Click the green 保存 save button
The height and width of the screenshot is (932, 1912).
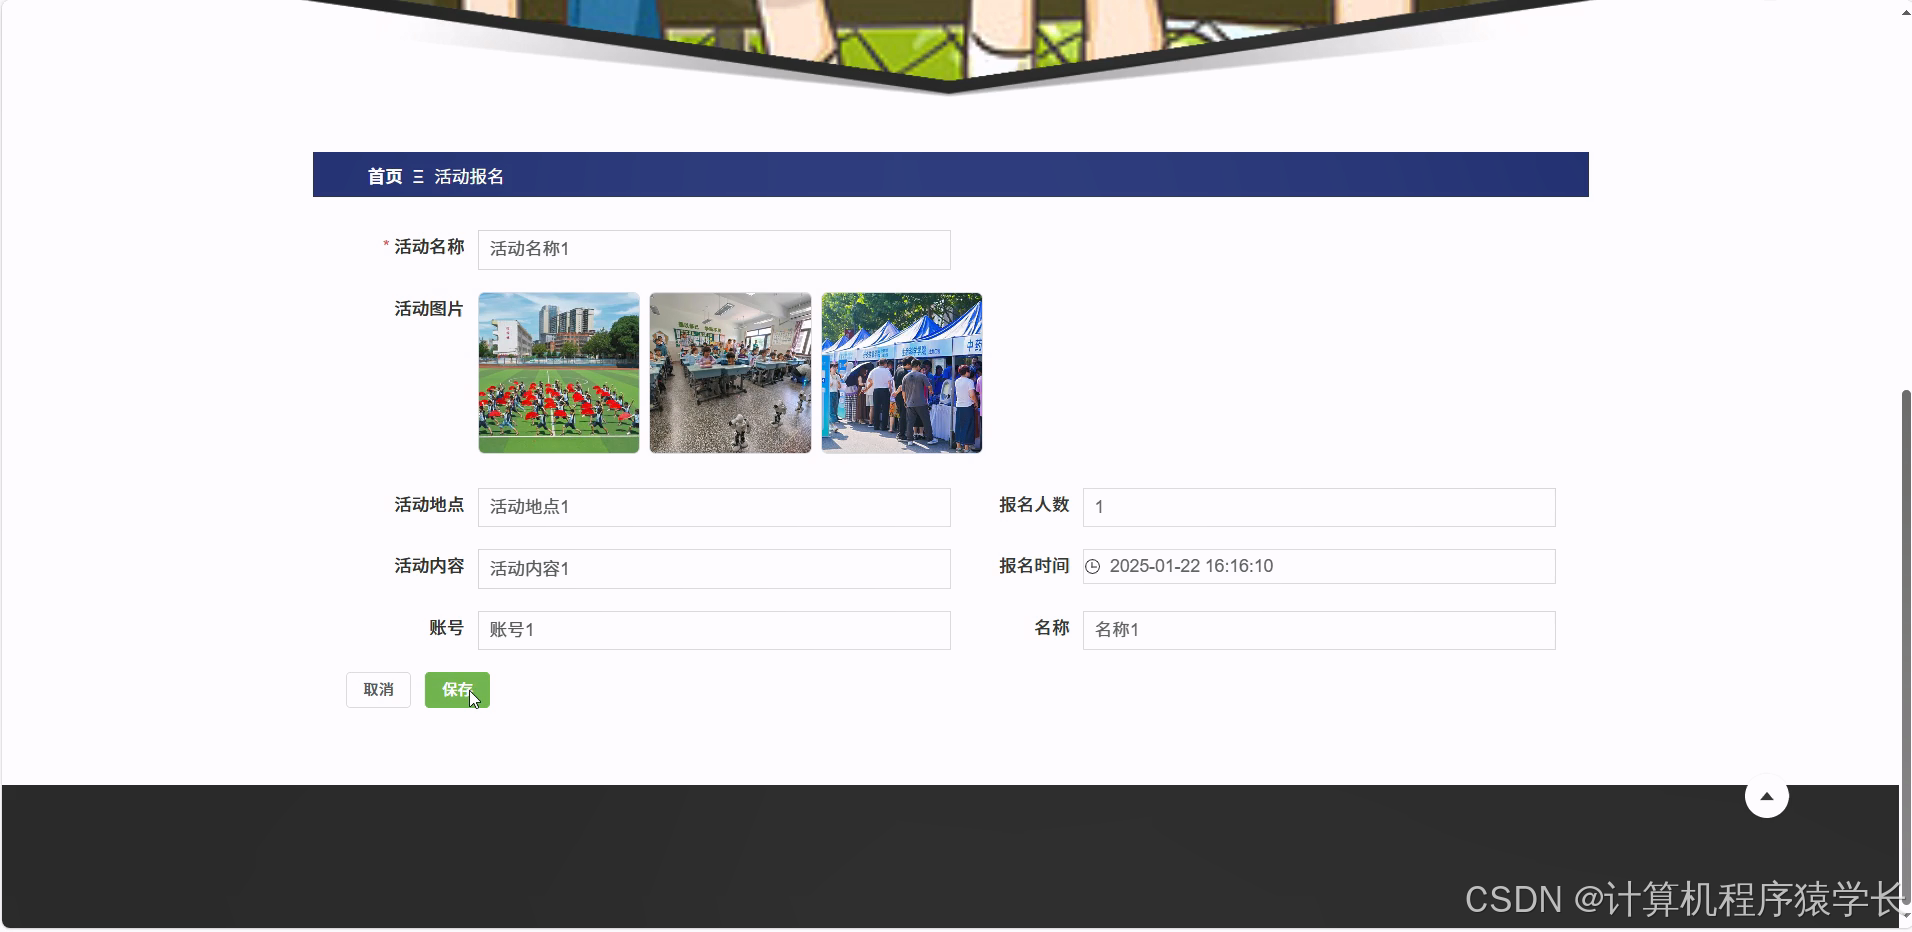pyautogui.click(x=457, y=689)
